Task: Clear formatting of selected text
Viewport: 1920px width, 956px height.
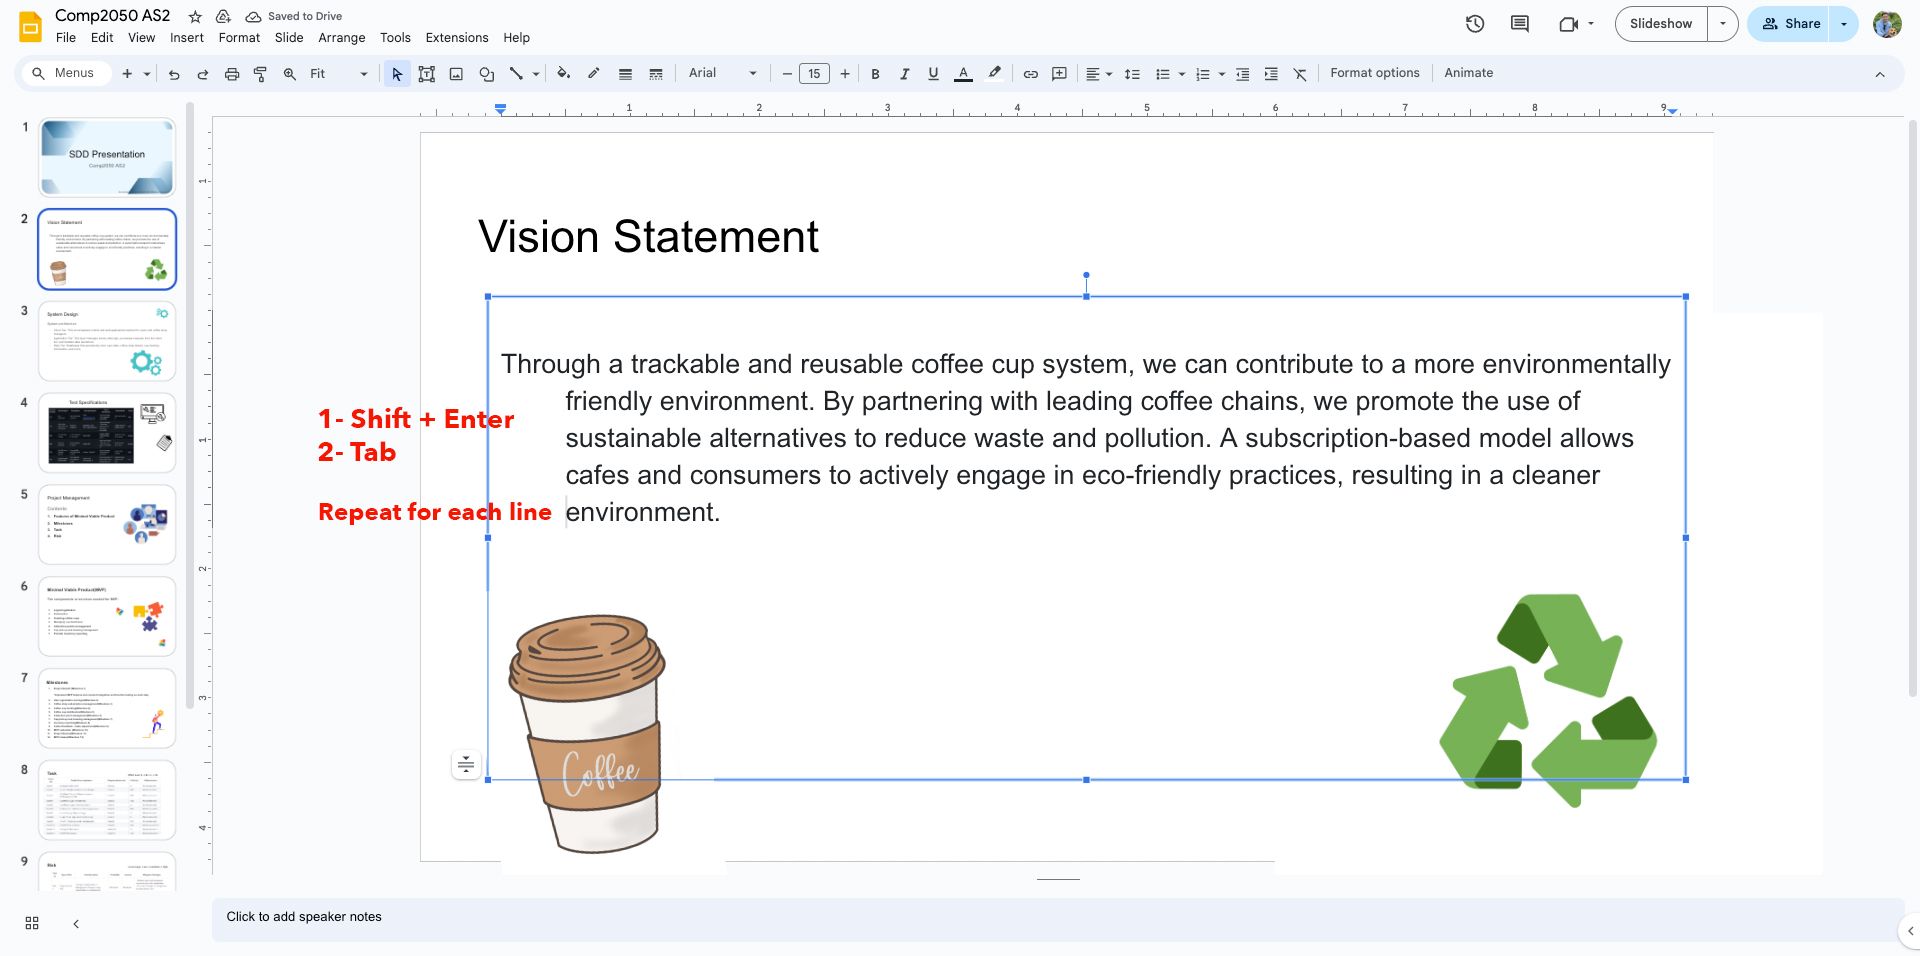Action: point(1300,74)
